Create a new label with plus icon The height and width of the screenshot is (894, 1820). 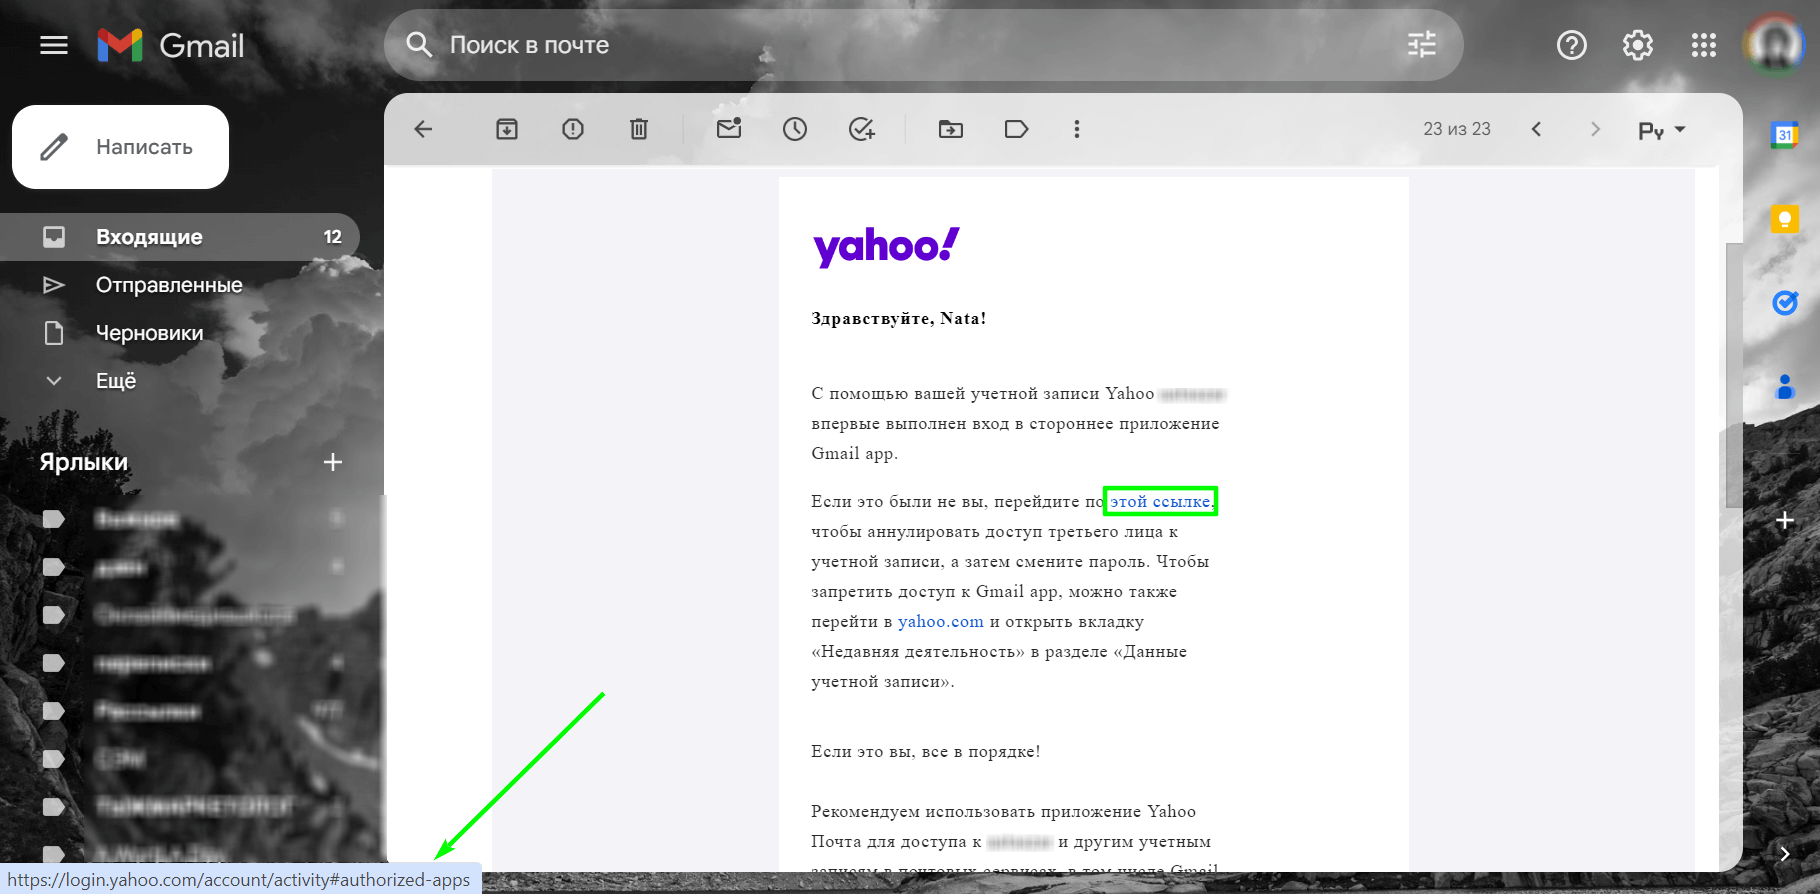pyautogui.click(x=333, y=462)
